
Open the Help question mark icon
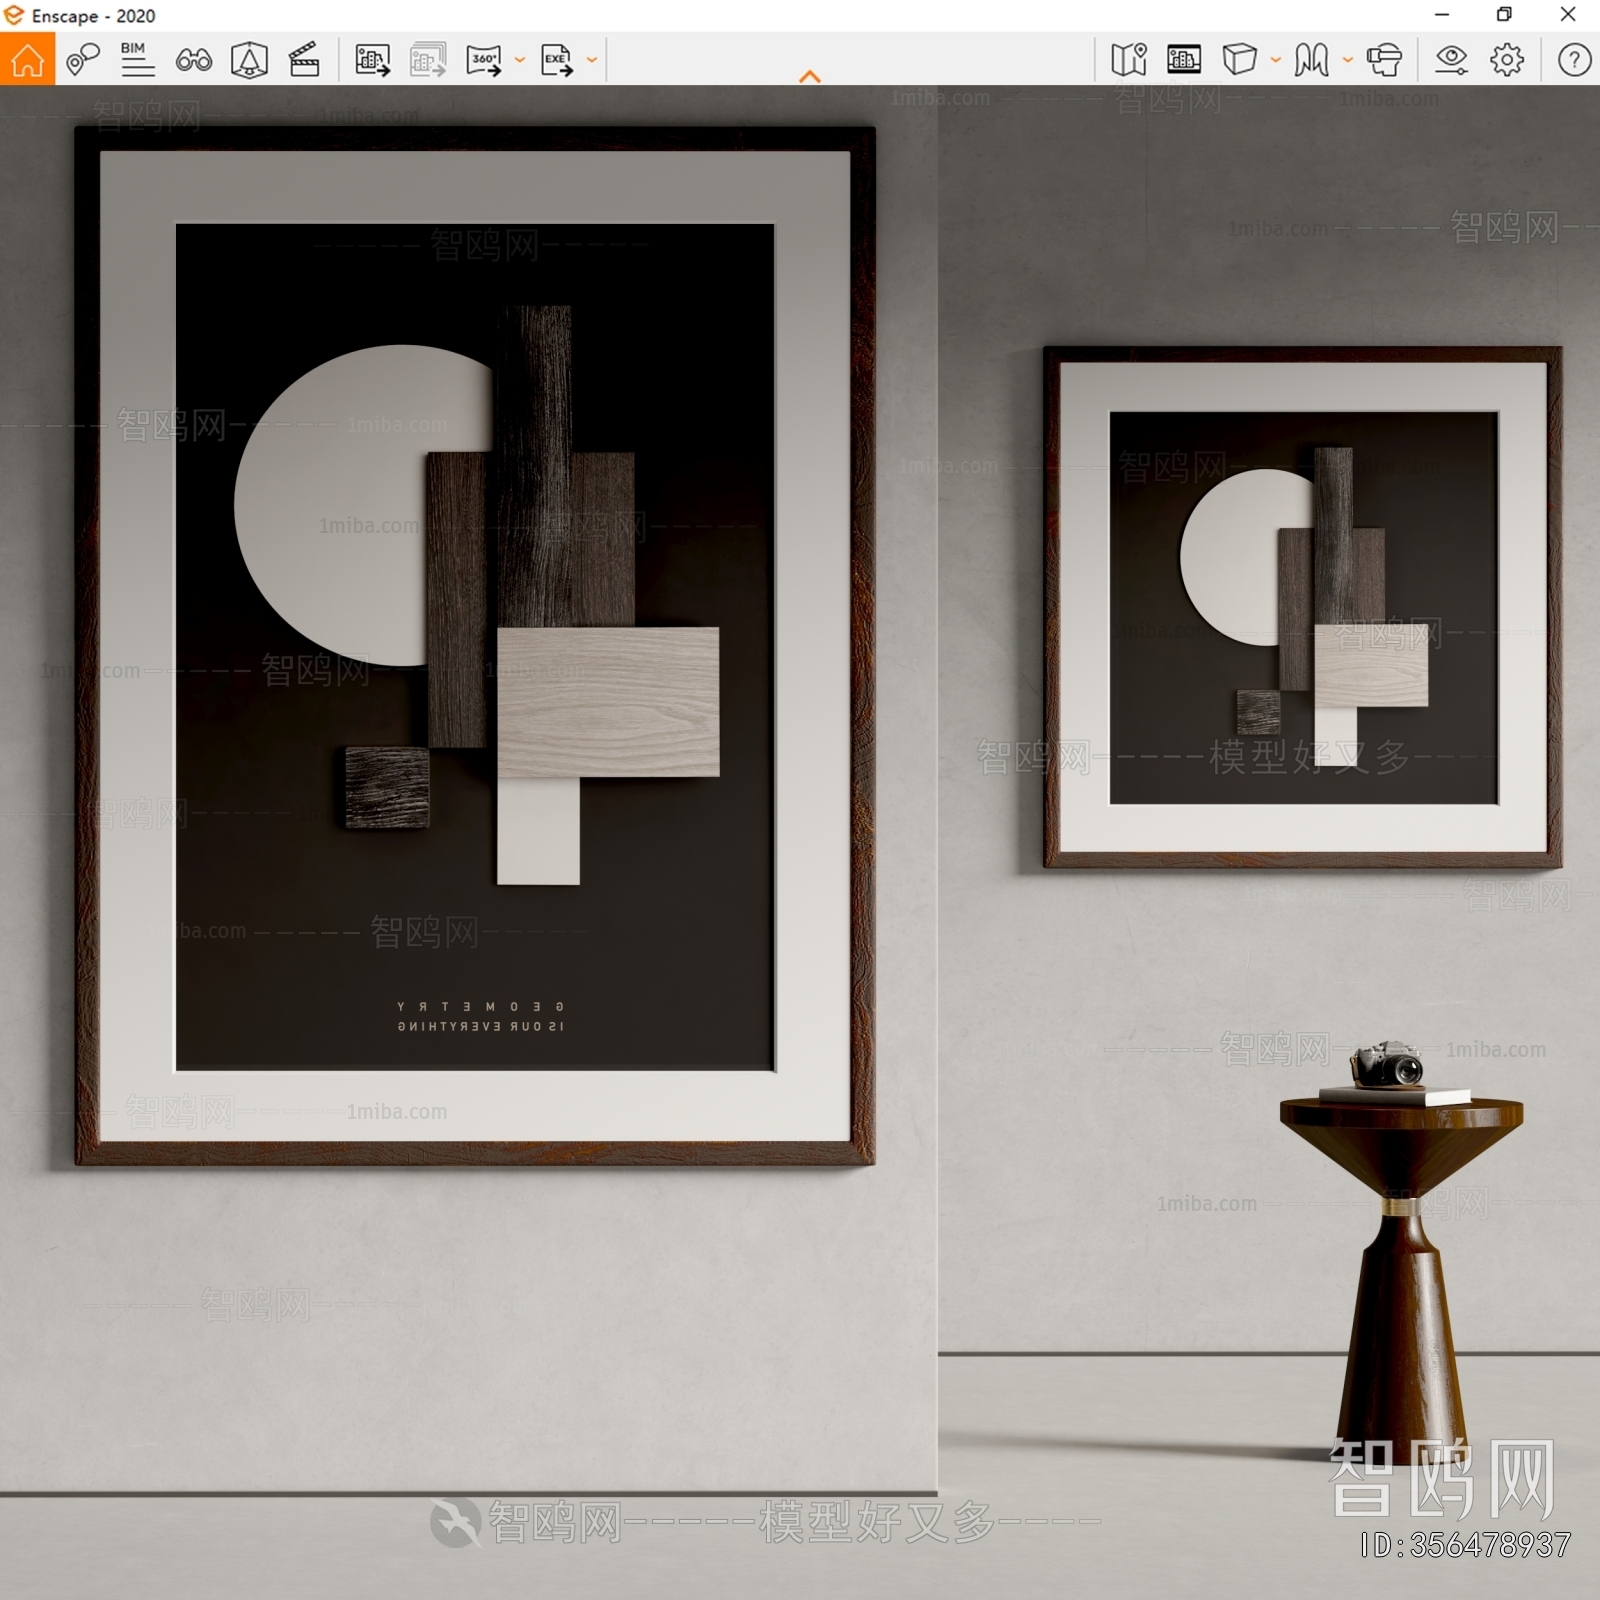tap(1574, 60)
